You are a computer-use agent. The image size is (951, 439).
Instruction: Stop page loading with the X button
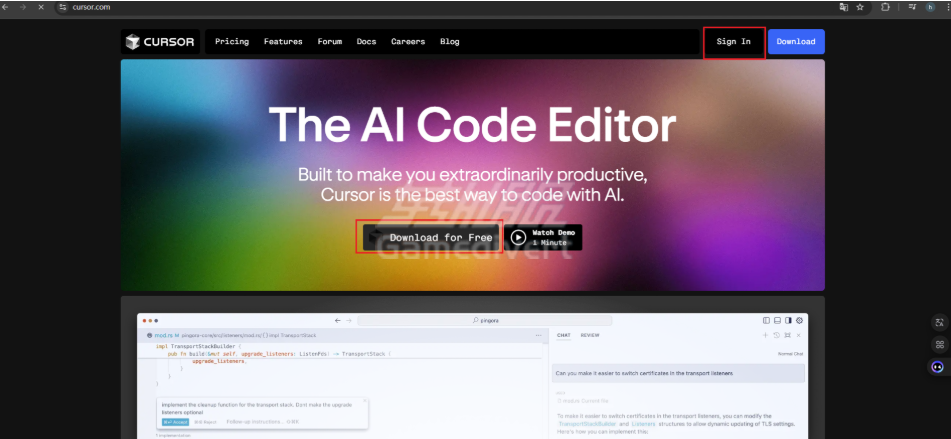point(40,7)
